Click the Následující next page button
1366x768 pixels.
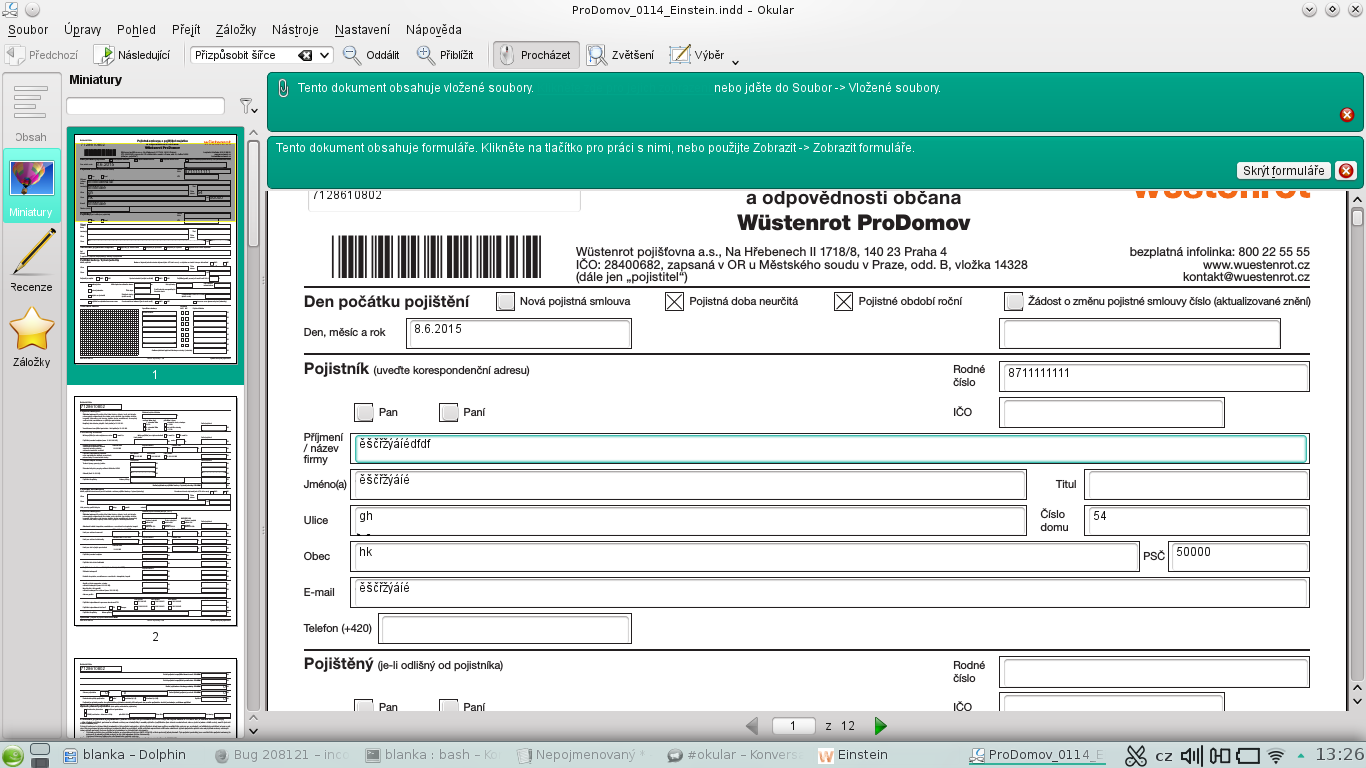tap(133, 55)
